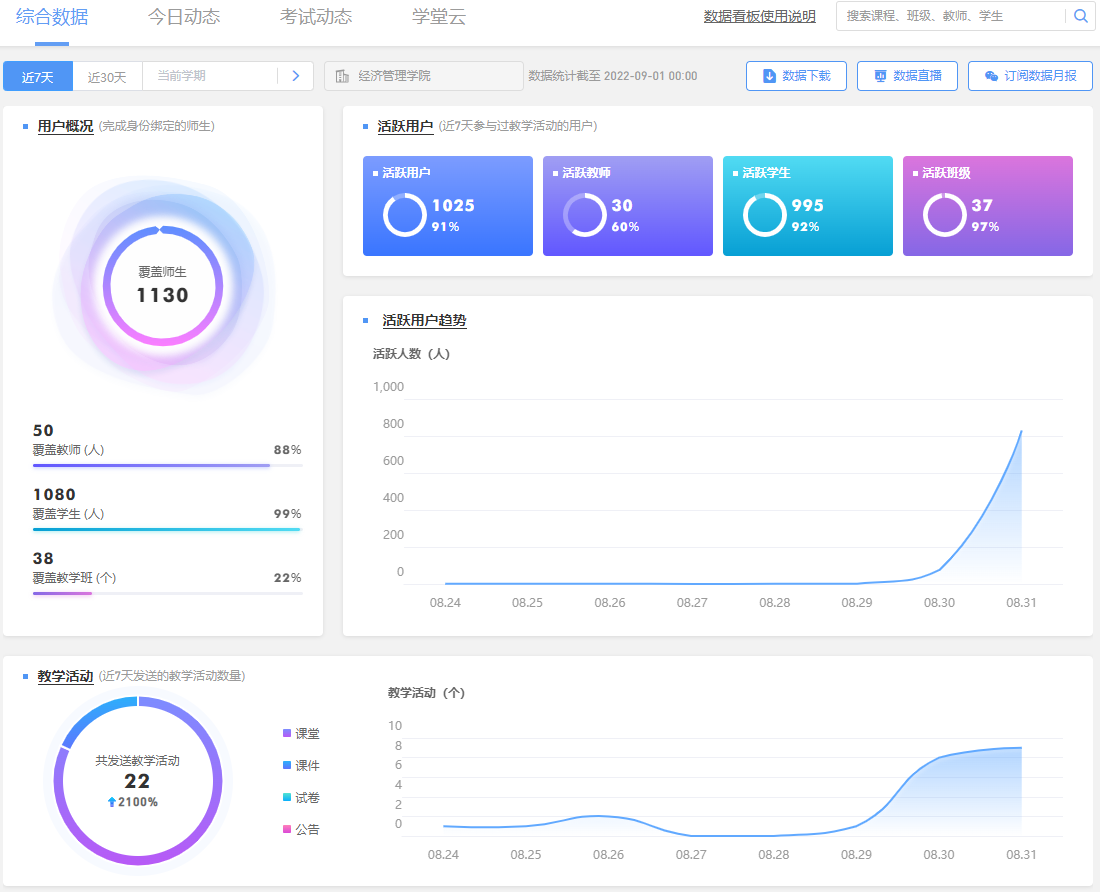Image resolution: width=1100 pixels, height=892 pixels.
Task: Click the WeChat icon in 订阅数据月报
Action: 991,76
